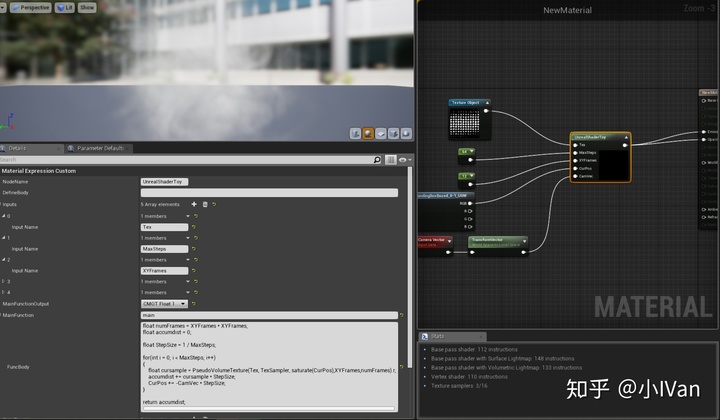The height and width of the screenshot is (420, 720).
Task: Reset Tex input name to default
Action: 193,227
